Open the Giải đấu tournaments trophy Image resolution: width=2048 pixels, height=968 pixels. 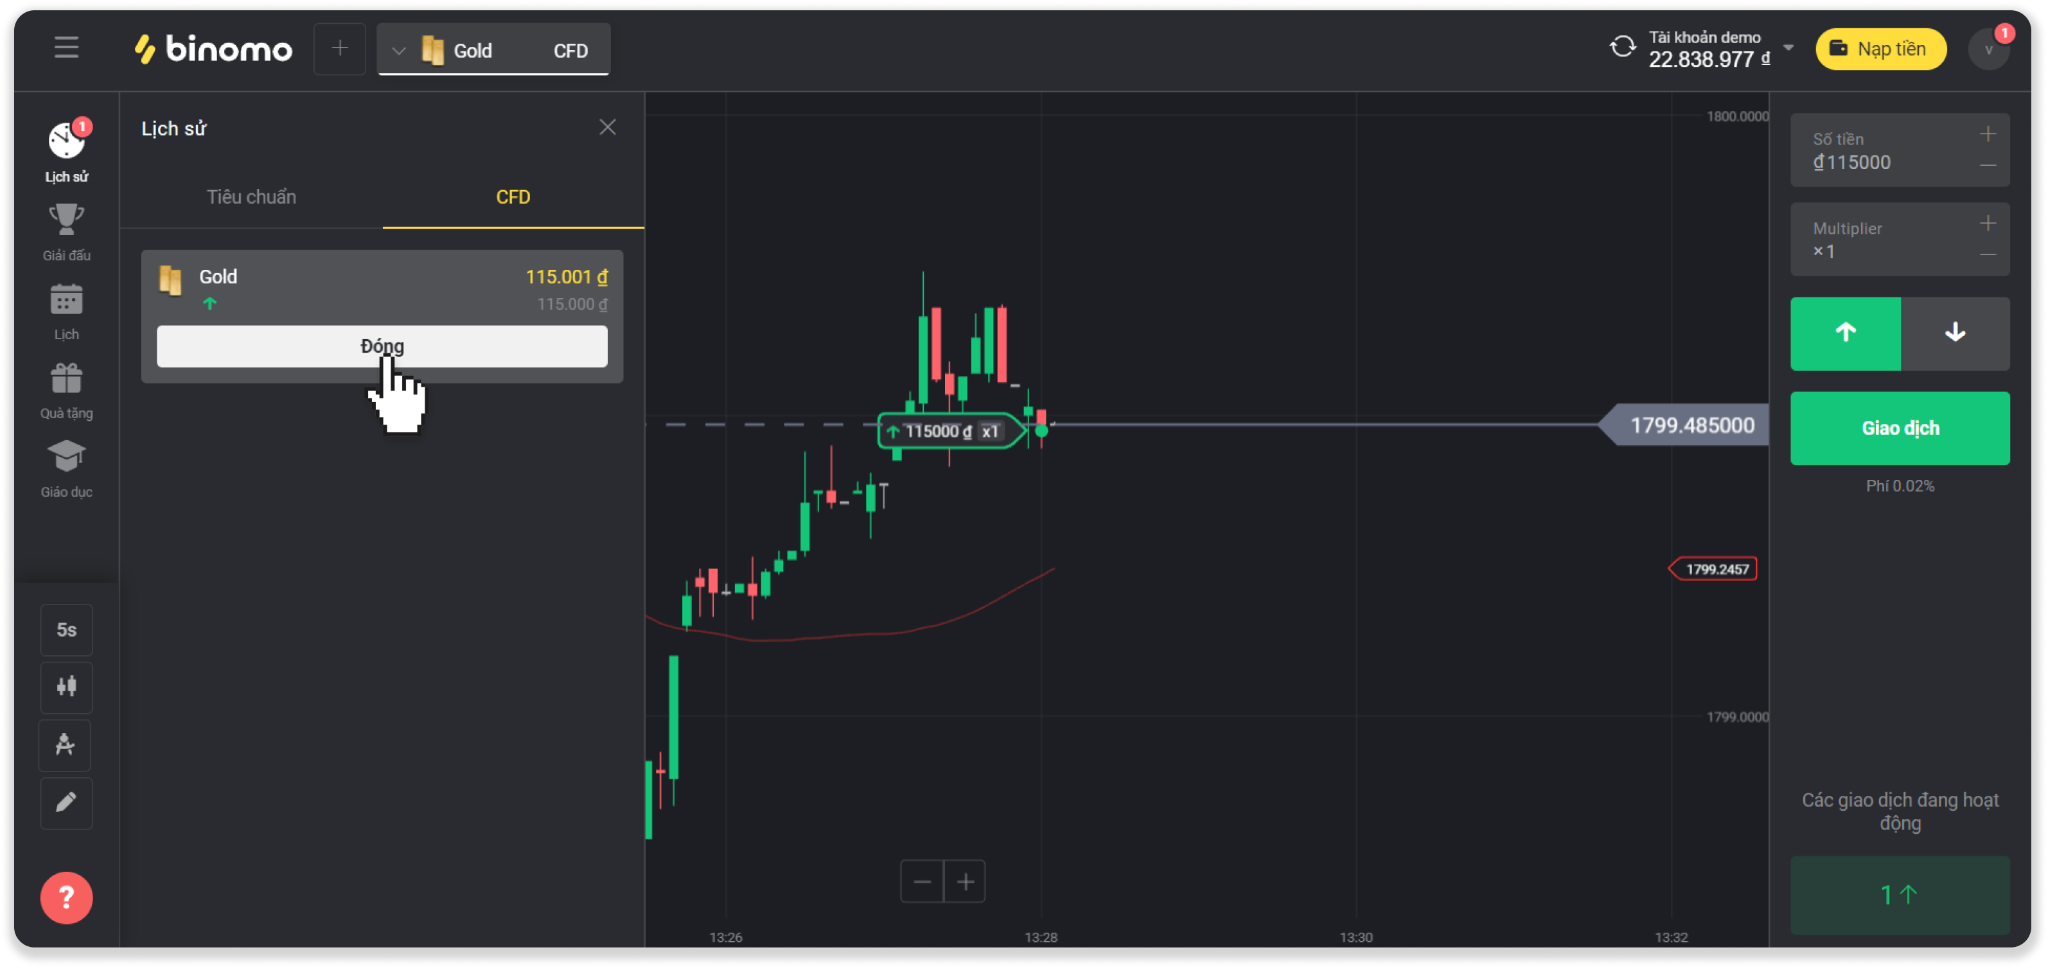point(66,220)
